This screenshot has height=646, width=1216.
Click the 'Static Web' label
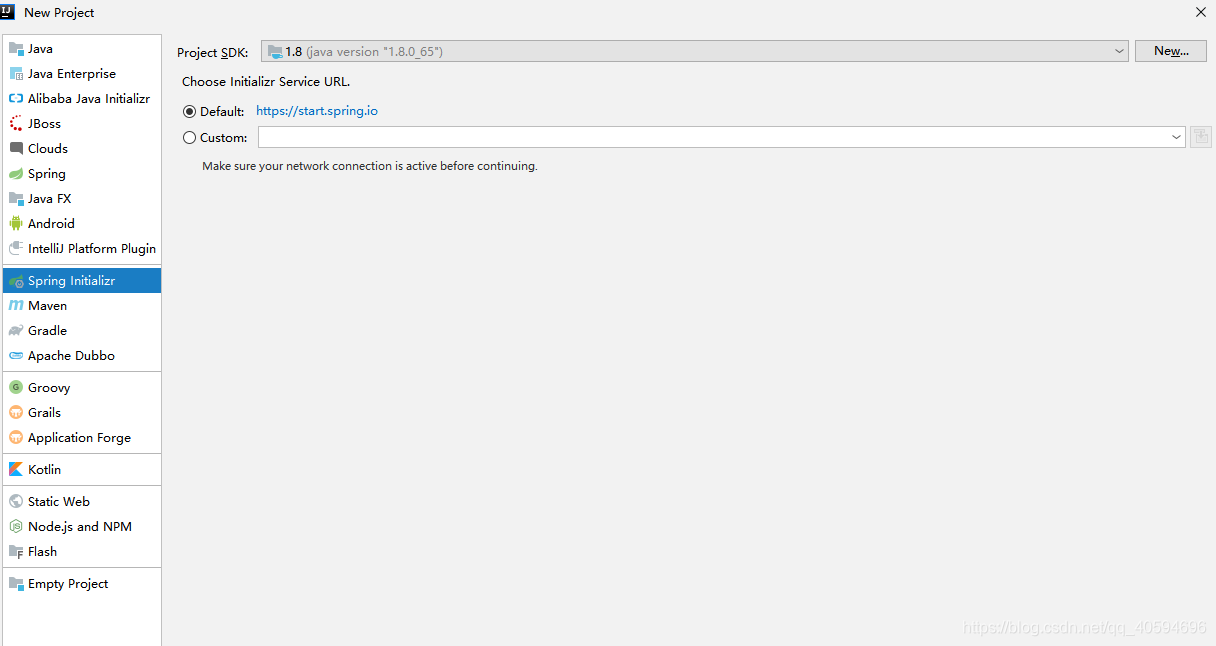tap(59, 501)
